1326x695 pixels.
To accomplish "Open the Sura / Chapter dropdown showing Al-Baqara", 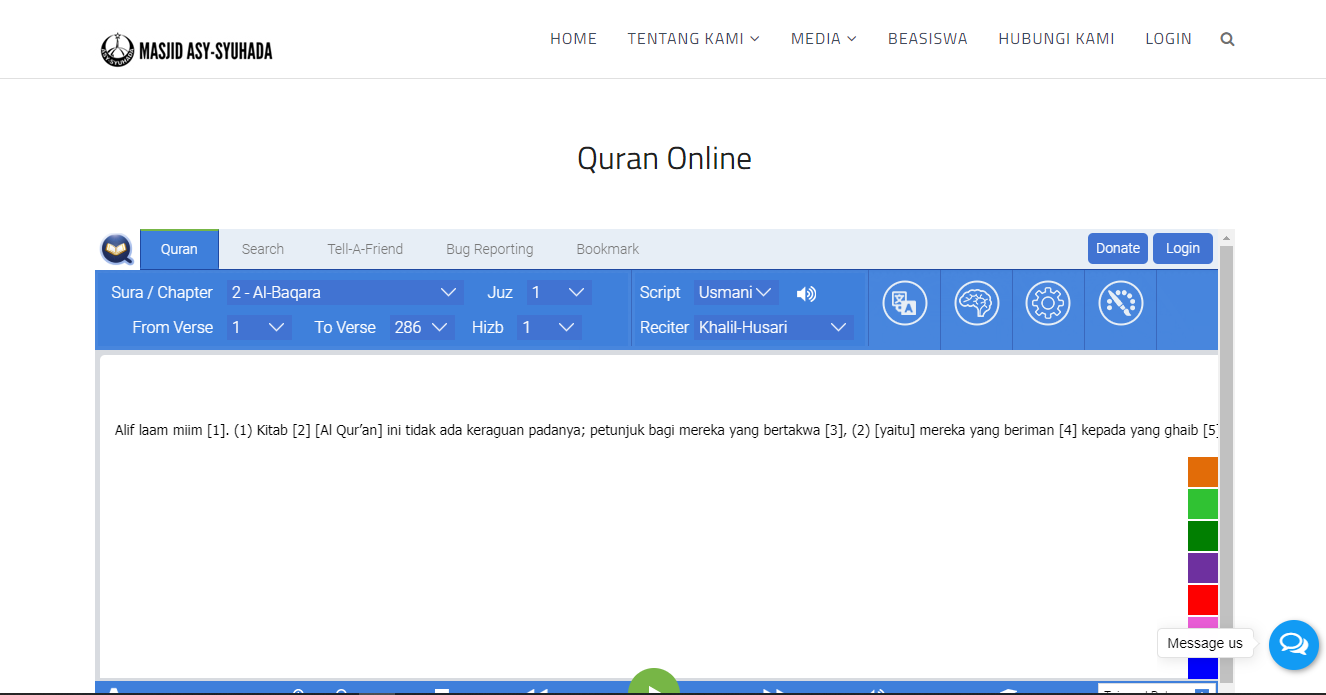I will [345, 293].
